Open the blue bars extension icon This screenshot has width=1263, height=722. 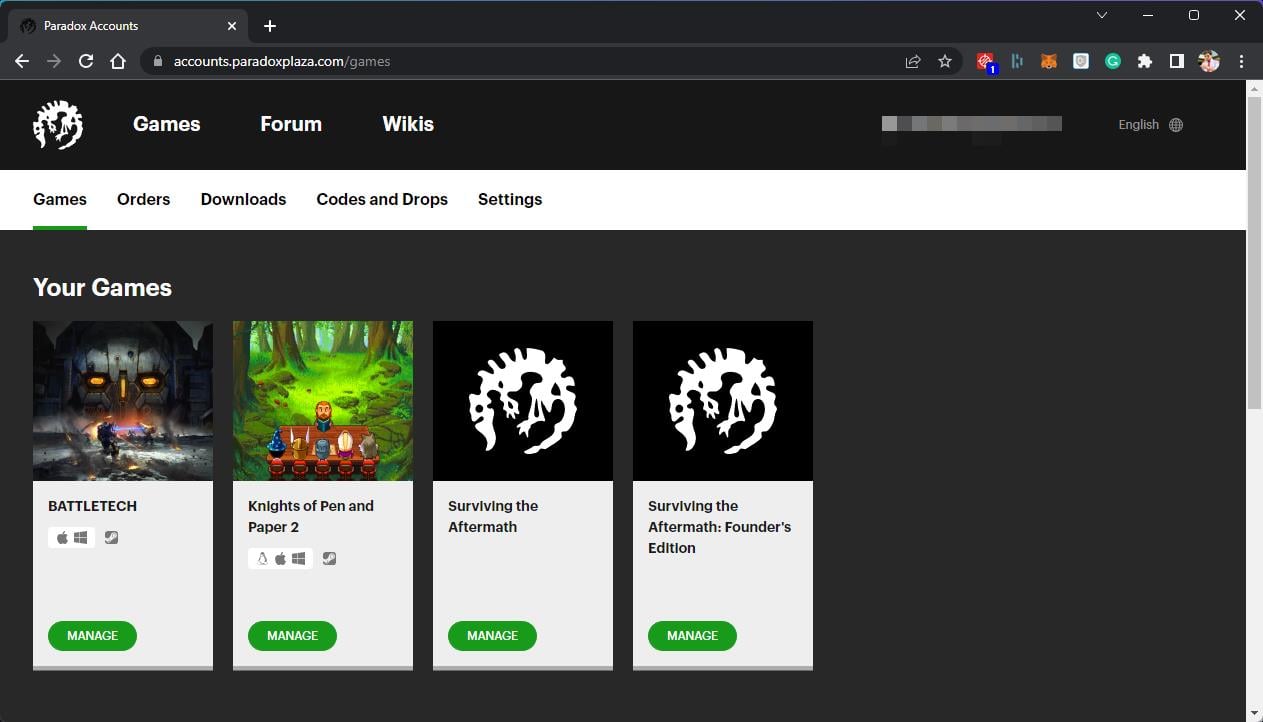1017,61
